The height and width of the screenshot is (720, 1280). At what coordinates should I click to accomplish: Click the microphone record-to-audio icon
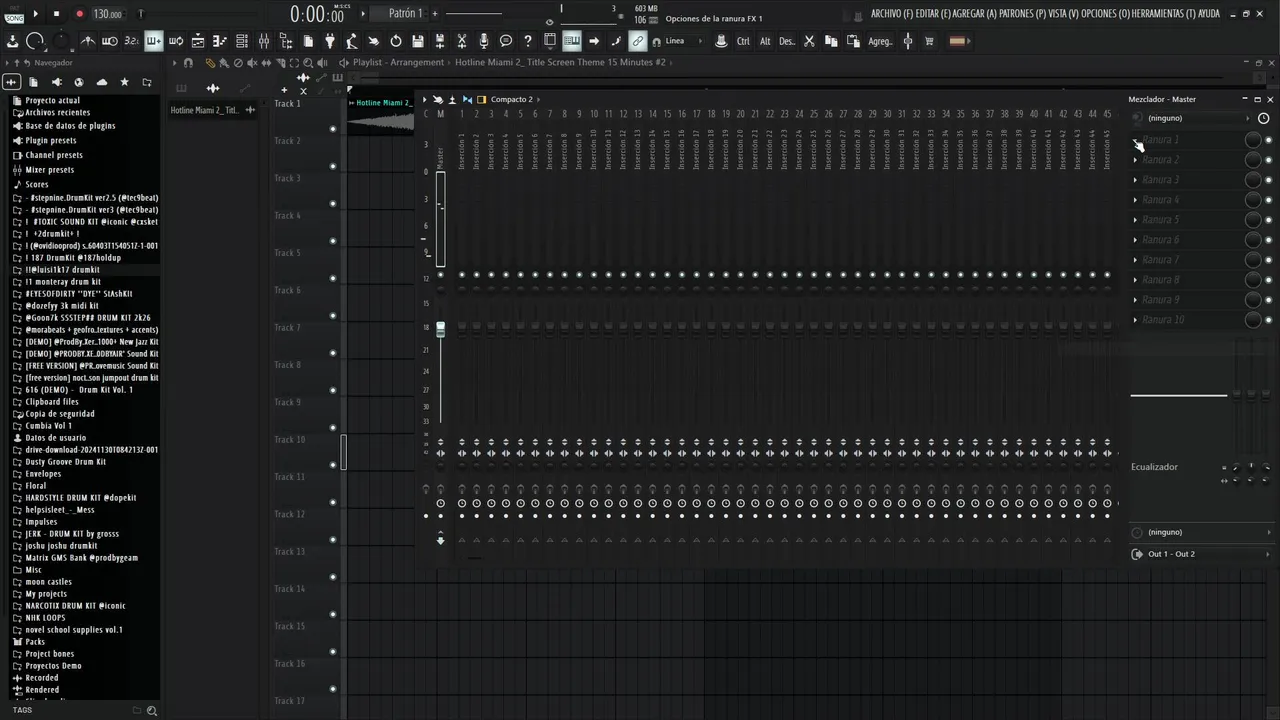(484, 41)
